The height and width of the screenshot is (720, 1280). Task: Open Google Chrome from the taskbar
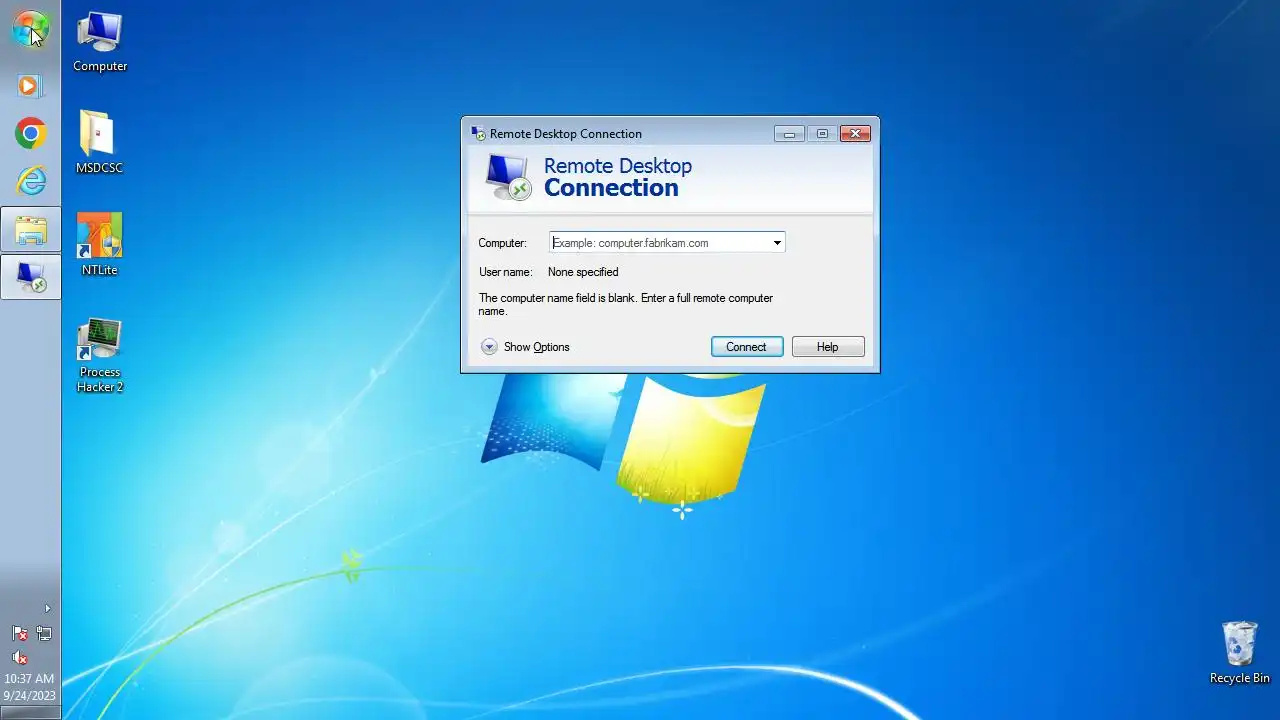(x=30, y=133)
